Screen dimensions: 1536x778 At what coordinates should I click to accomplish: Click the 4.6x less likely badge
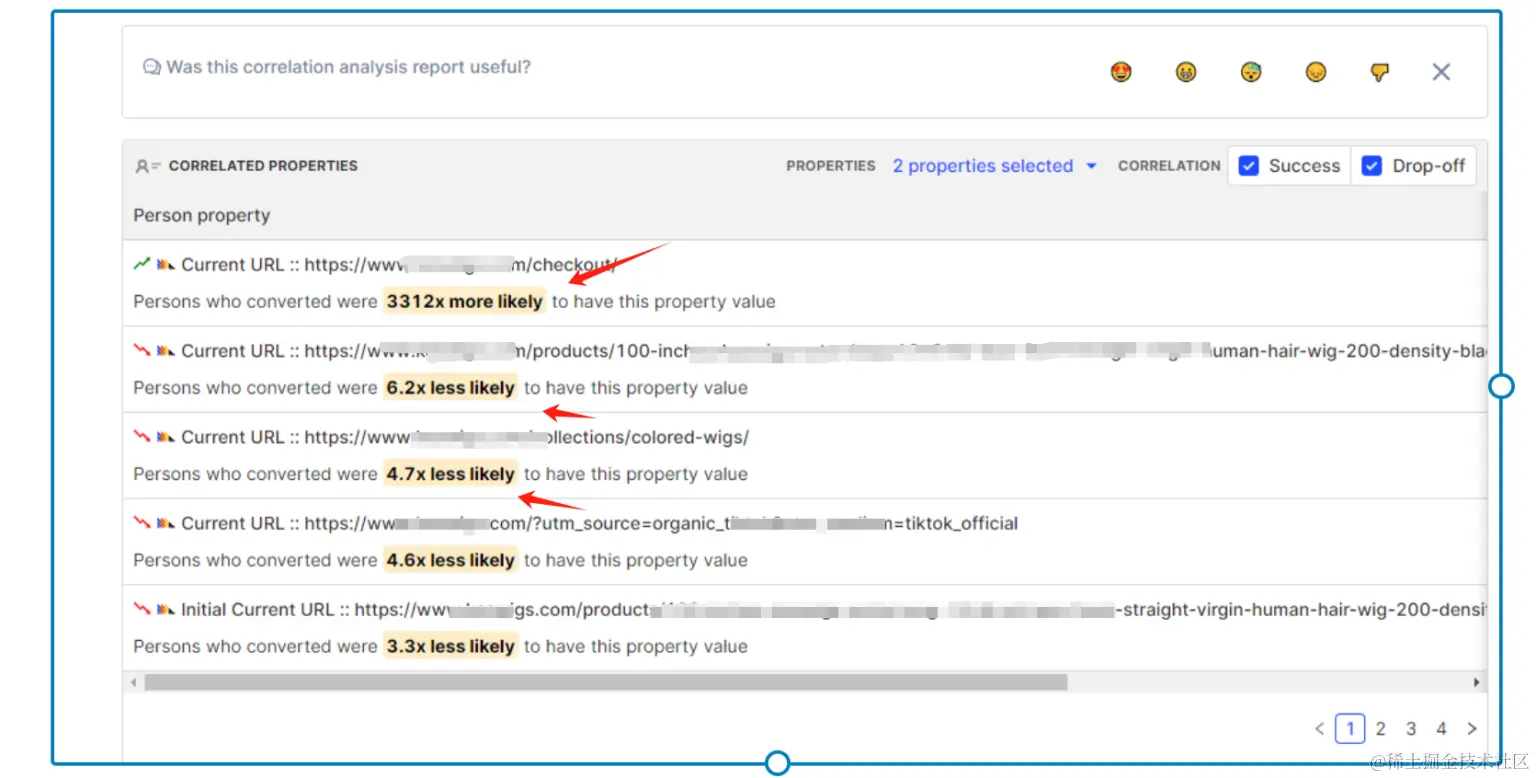tap(451, 560)
